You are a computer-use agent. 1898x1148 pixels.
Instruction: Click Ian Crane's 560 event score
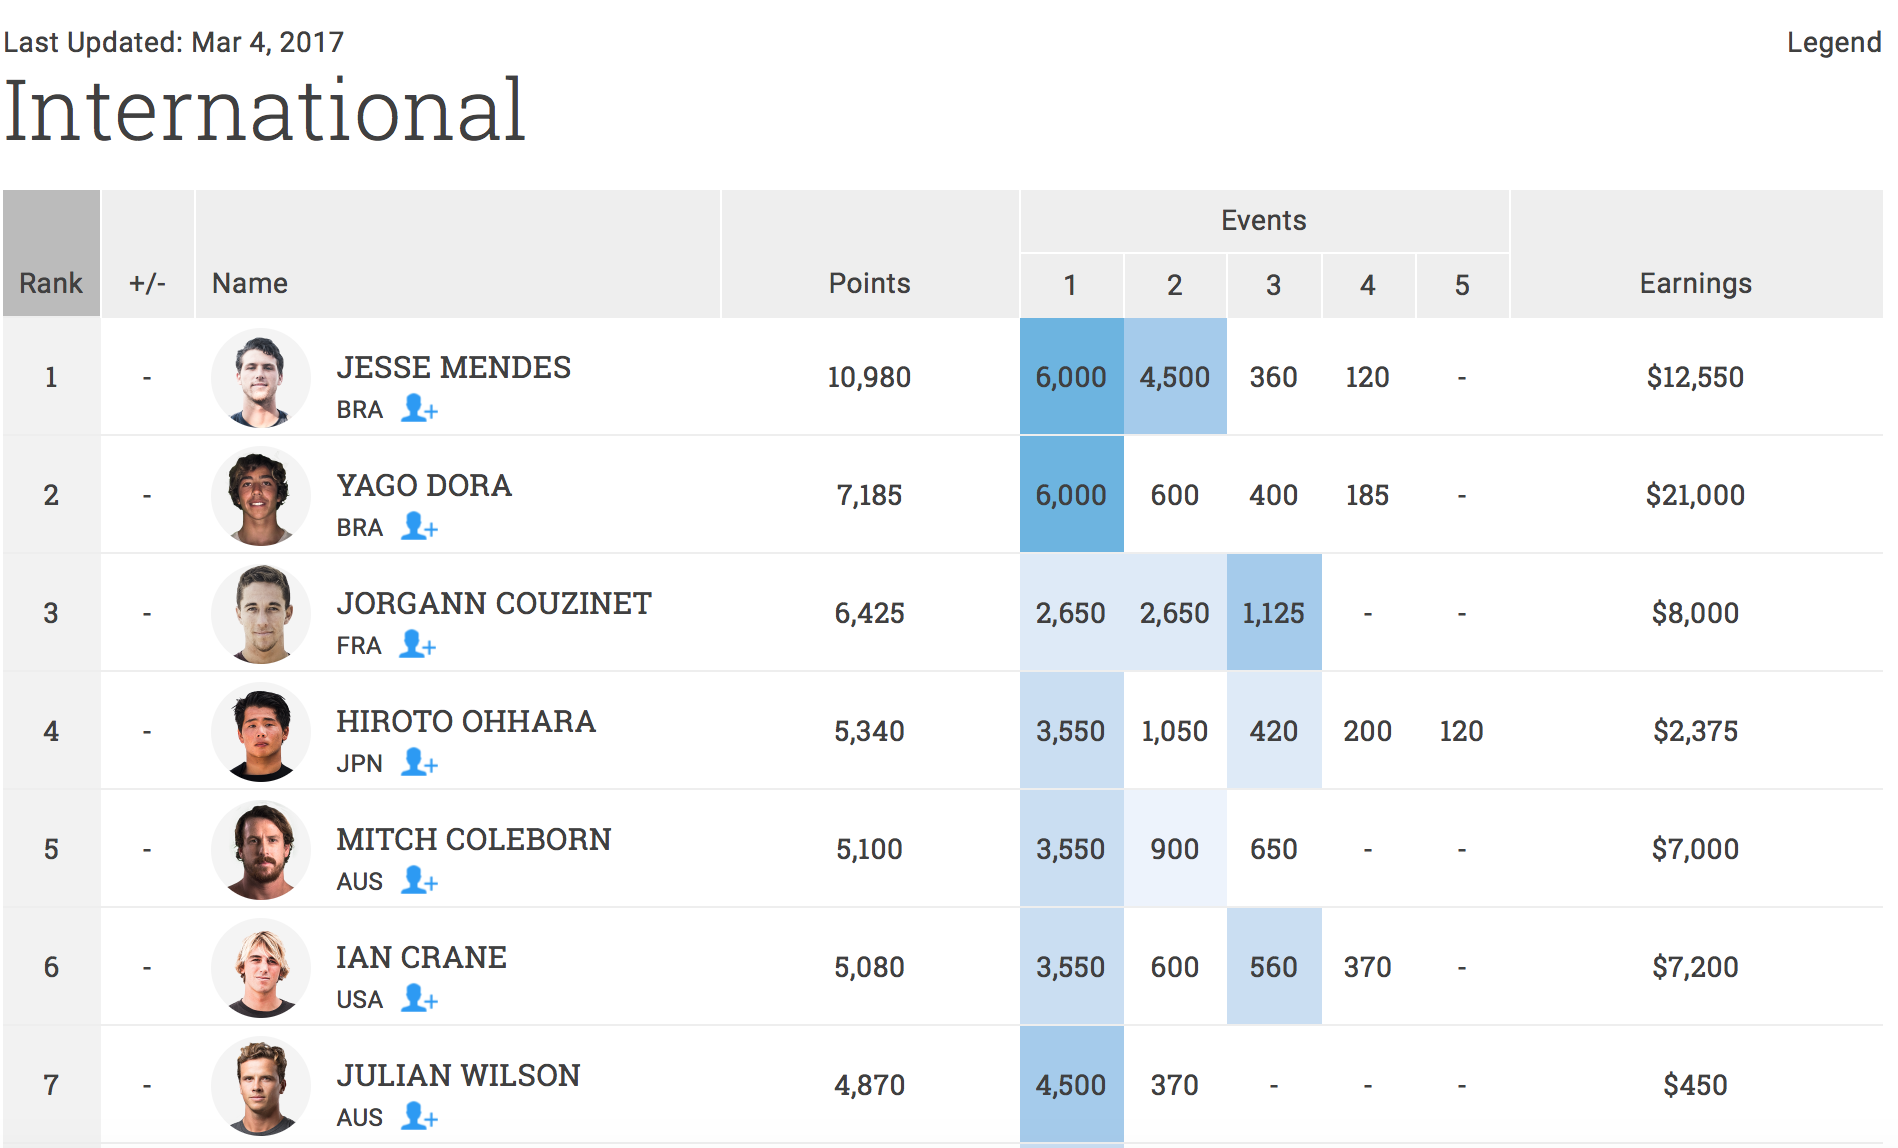pos(1272,967)
